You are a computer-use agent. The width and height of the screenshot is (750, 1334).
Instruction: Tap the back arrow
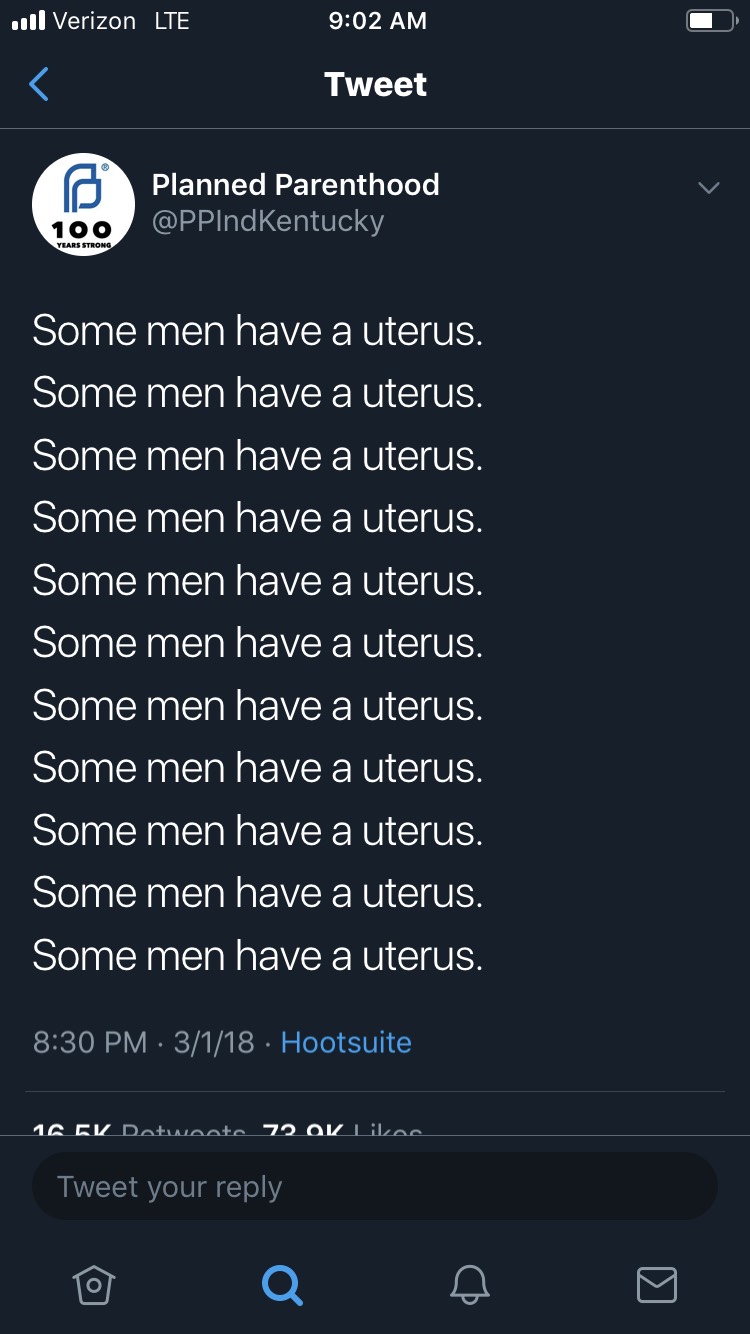pyautogui.click(x=39, y=85)
